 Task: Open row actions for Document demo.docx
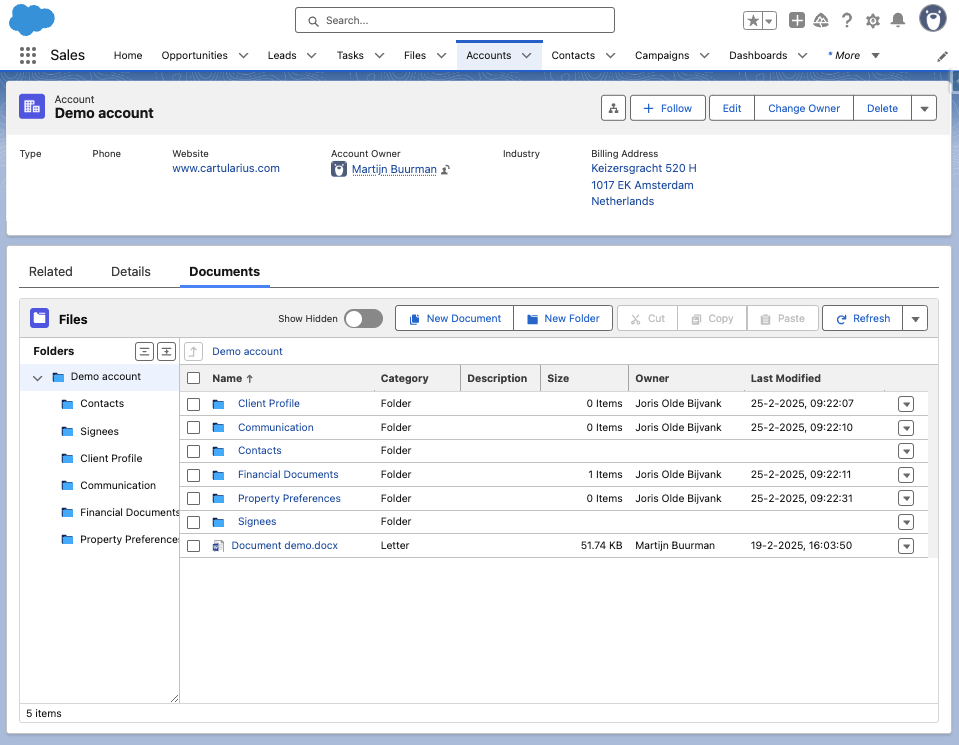[x=906, y=546]
